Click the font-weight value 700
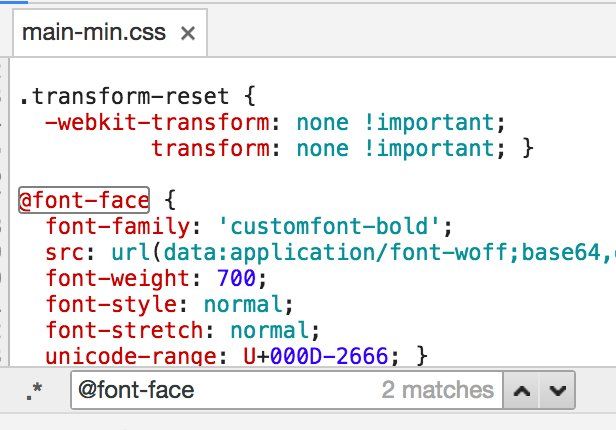The width and height of the screenshot is (616, 430). click(x=236, y=278)
